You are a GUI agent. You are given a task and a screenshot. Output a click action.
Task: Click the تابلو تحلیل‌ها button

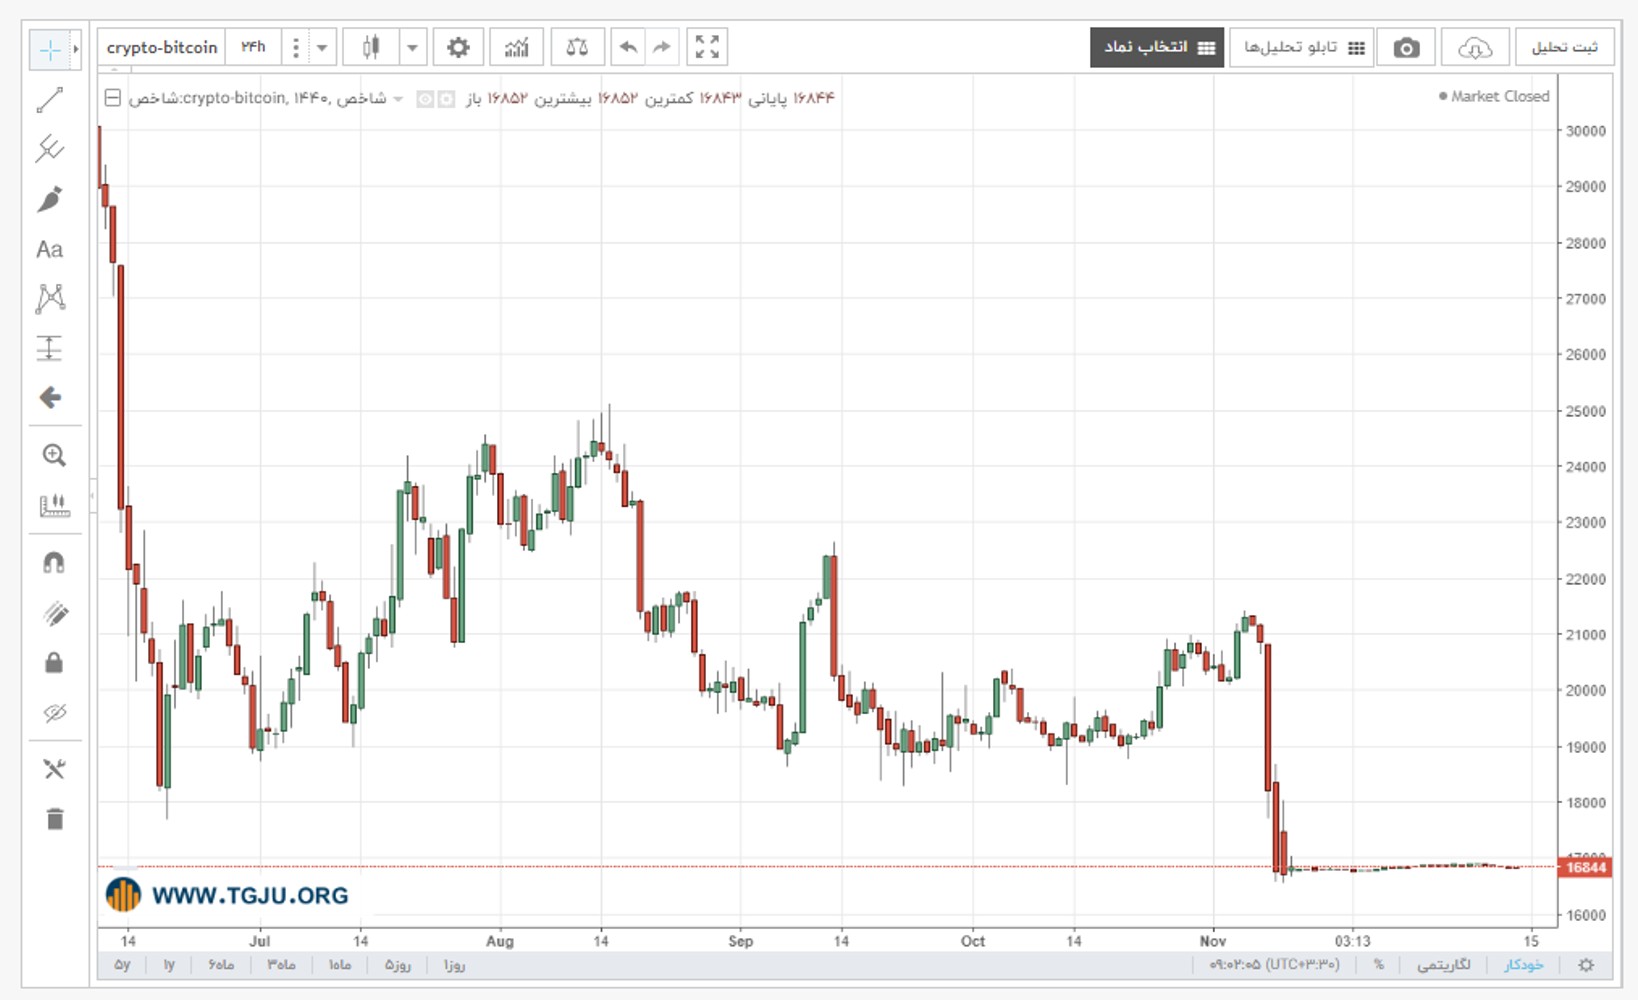click(x=1303, y=47)
